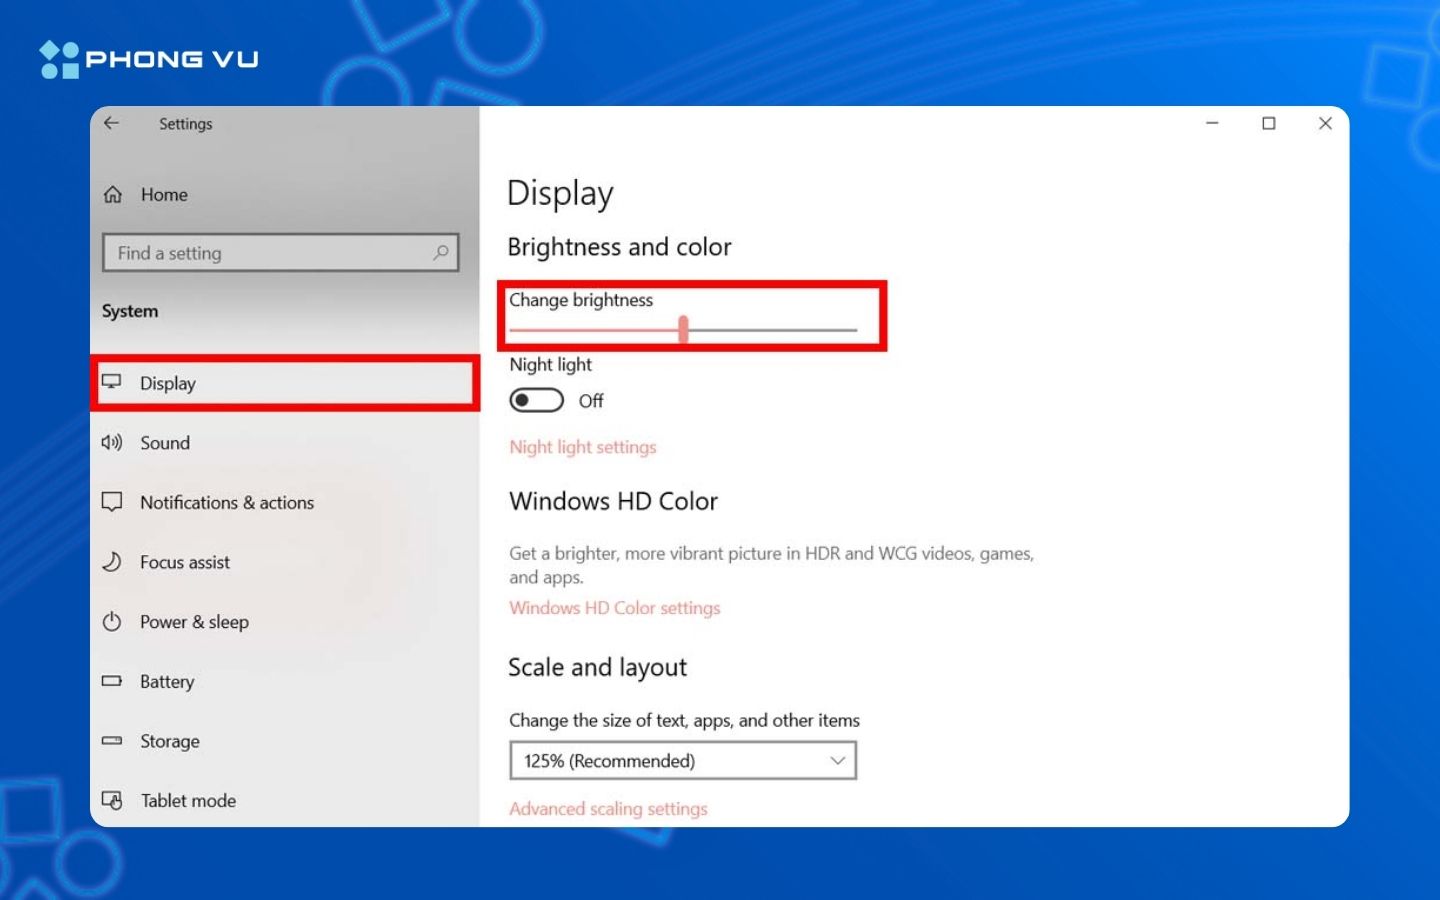Click the Sound speaker icon
1440x900 pixels.
[112, 443]
